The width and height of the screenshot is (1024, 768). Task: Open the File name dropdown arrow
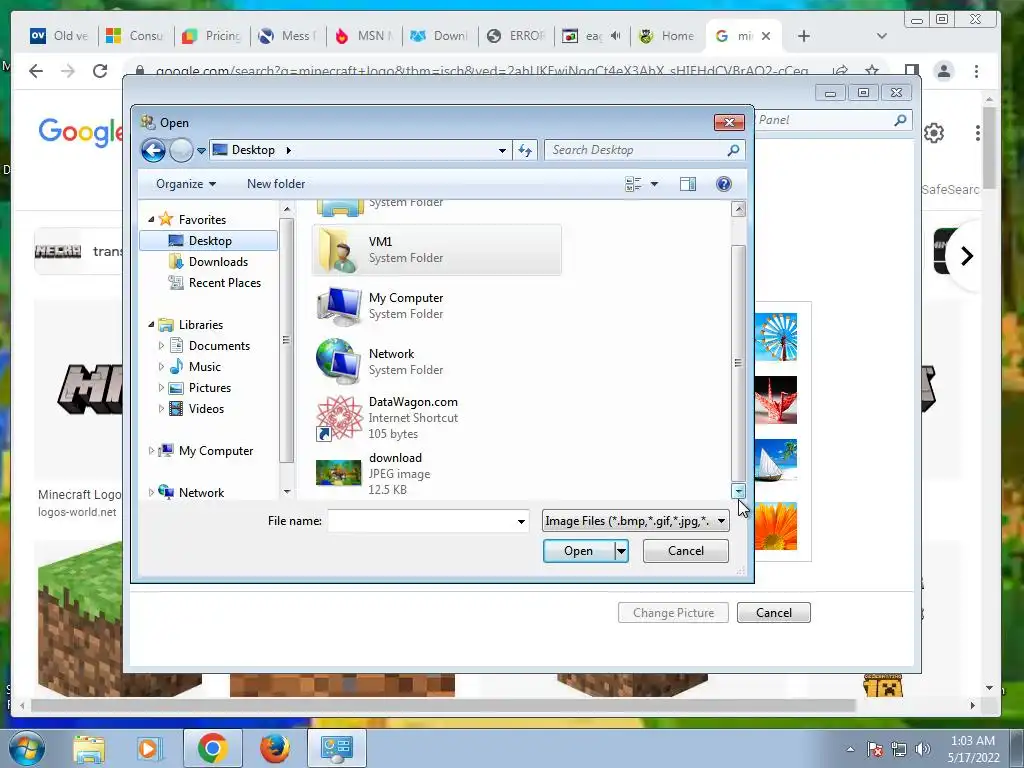click(521, 521)
